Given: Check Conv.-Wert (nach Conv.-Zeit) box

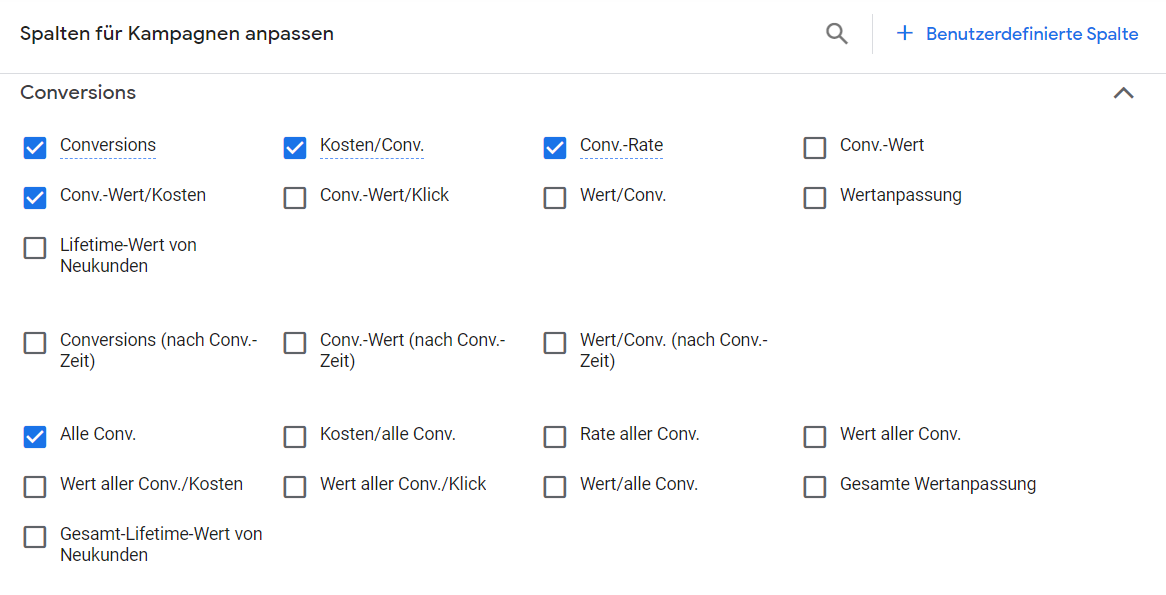Looking at the screenshot, I should 295,342.
